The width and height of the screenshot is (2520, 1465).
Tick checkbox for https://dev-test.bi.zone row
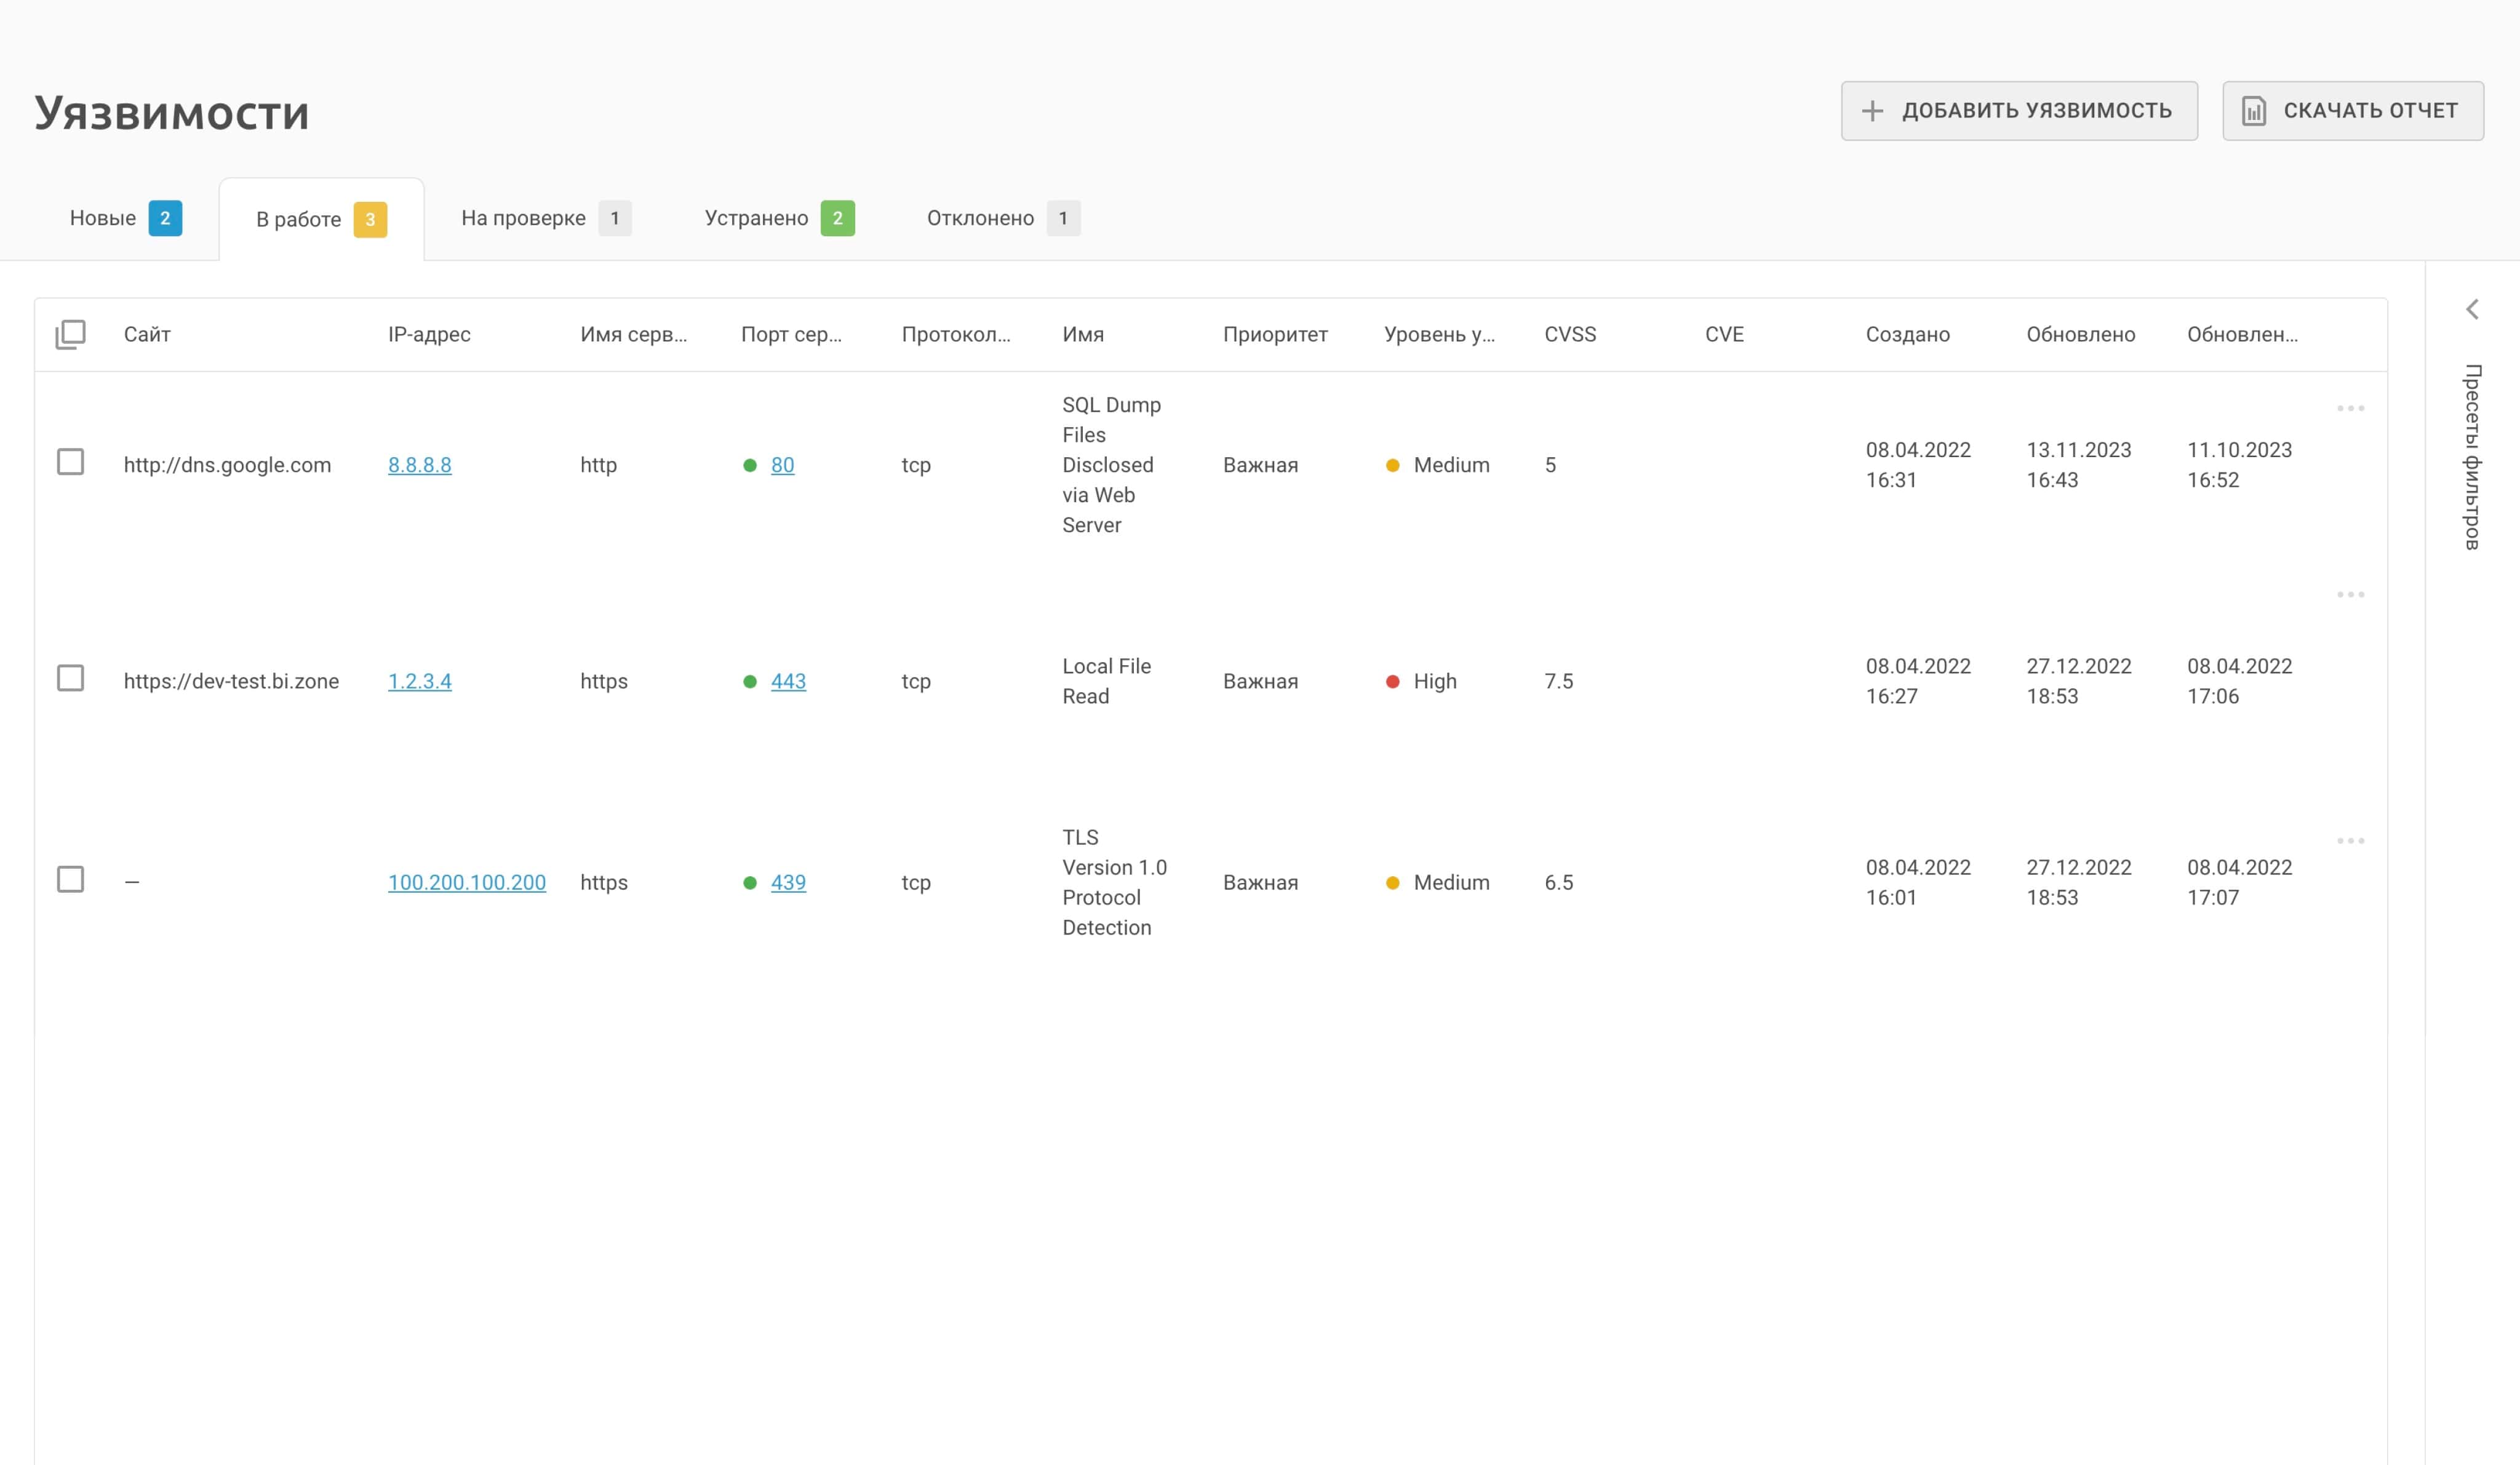[x=70, y=678]
